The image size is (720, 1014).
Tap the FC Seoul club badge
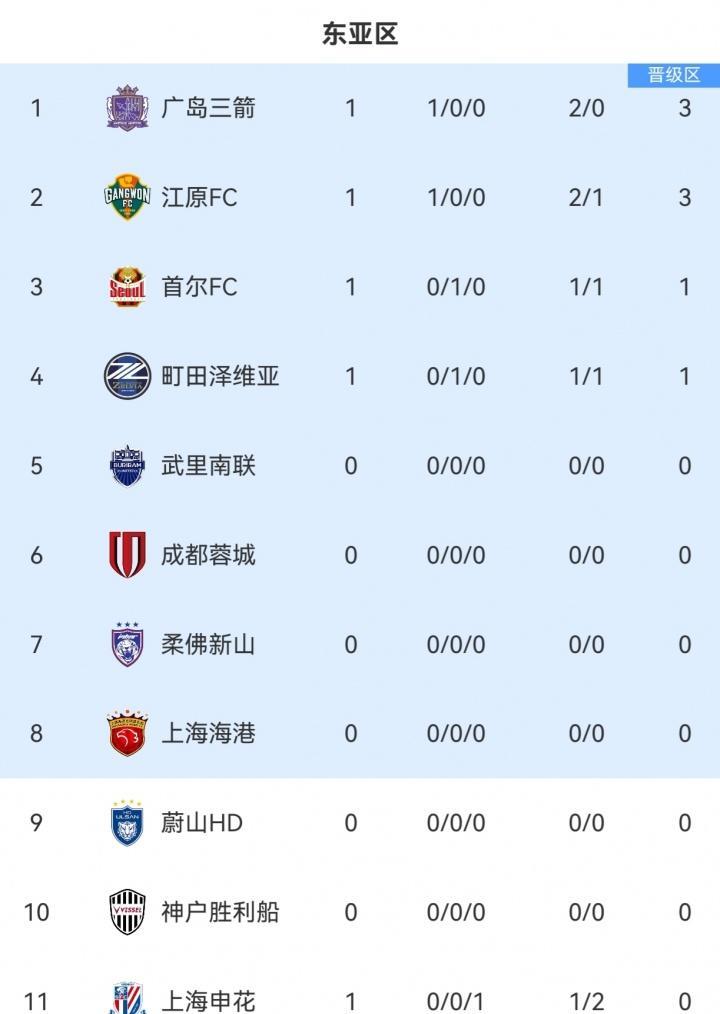127,287
